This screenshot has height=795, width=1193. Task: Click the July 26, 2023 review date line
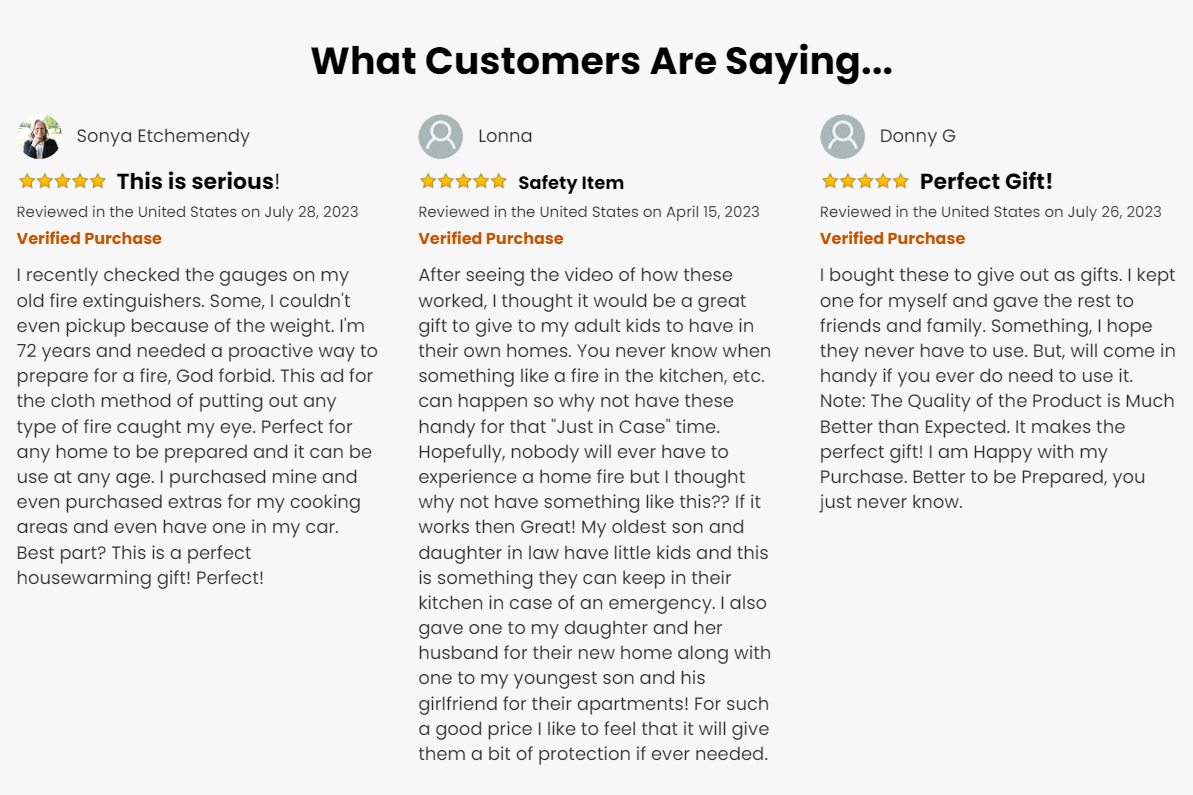[x=991, y=212]
